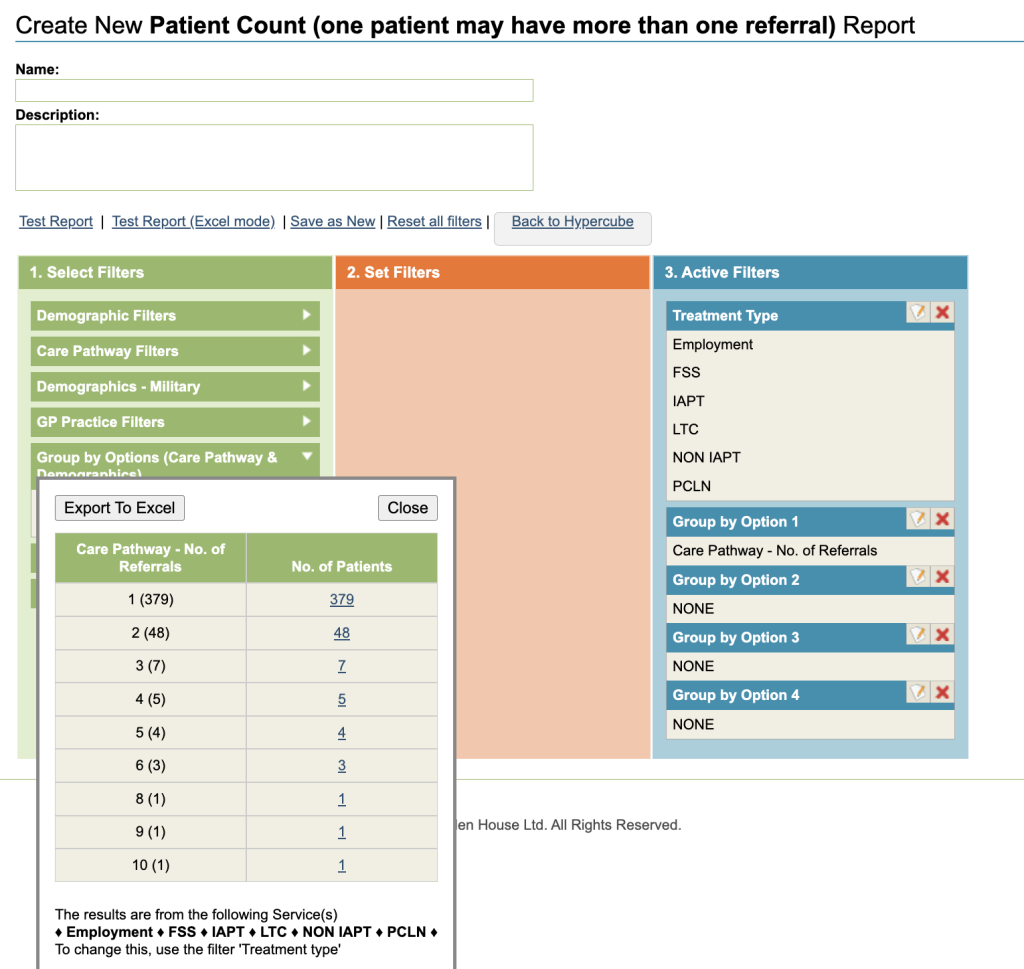Edit Group by Option 2

(x=917, y=577)
